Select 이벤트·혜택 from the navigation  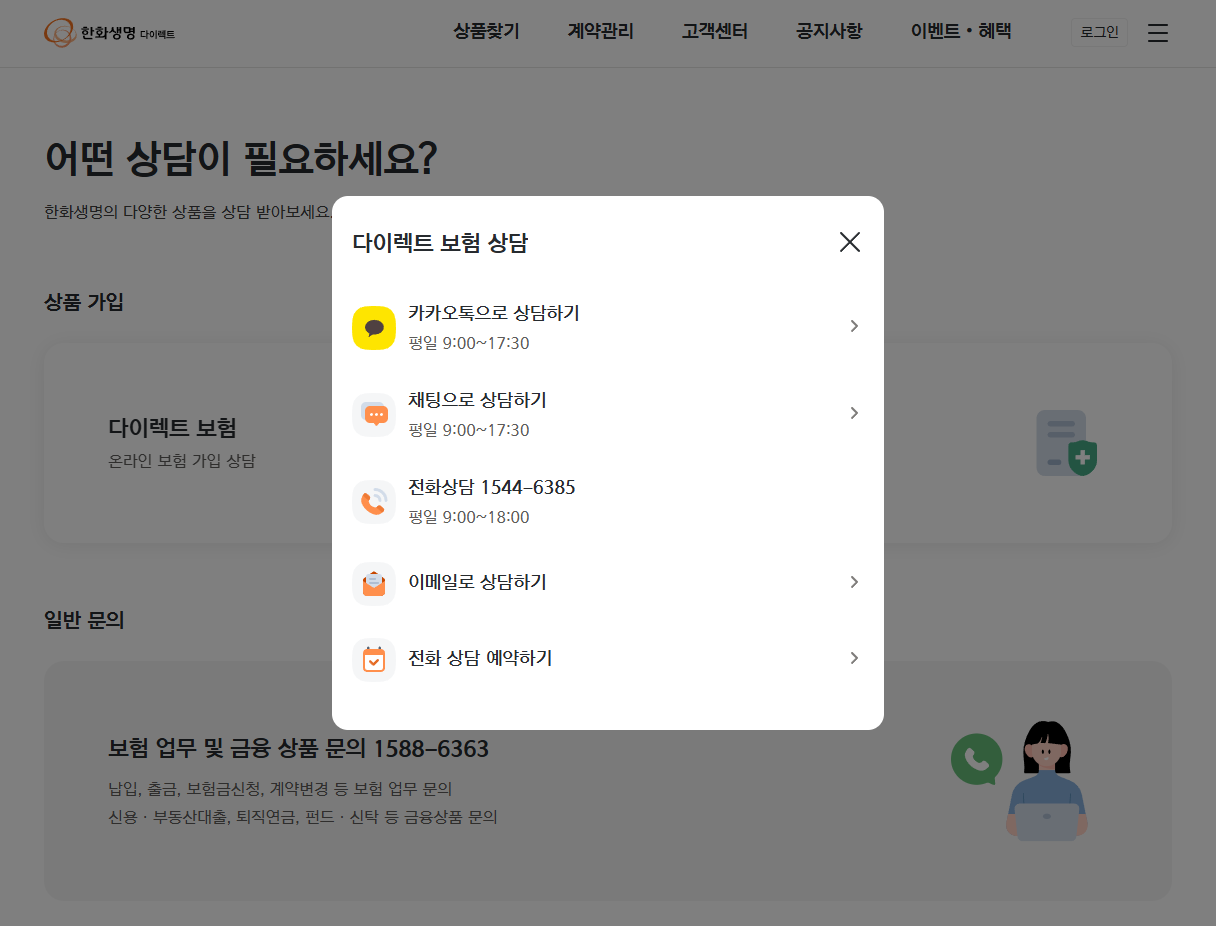click(959, 31)
